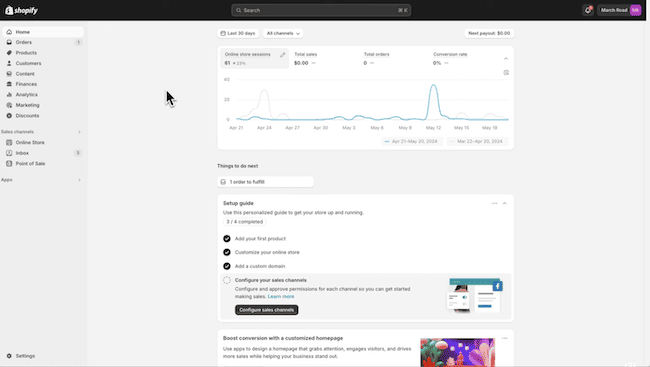The height and width of the screenshot is (367, 650).
Task: Click the Online Store icon
Action: [9, 143]
